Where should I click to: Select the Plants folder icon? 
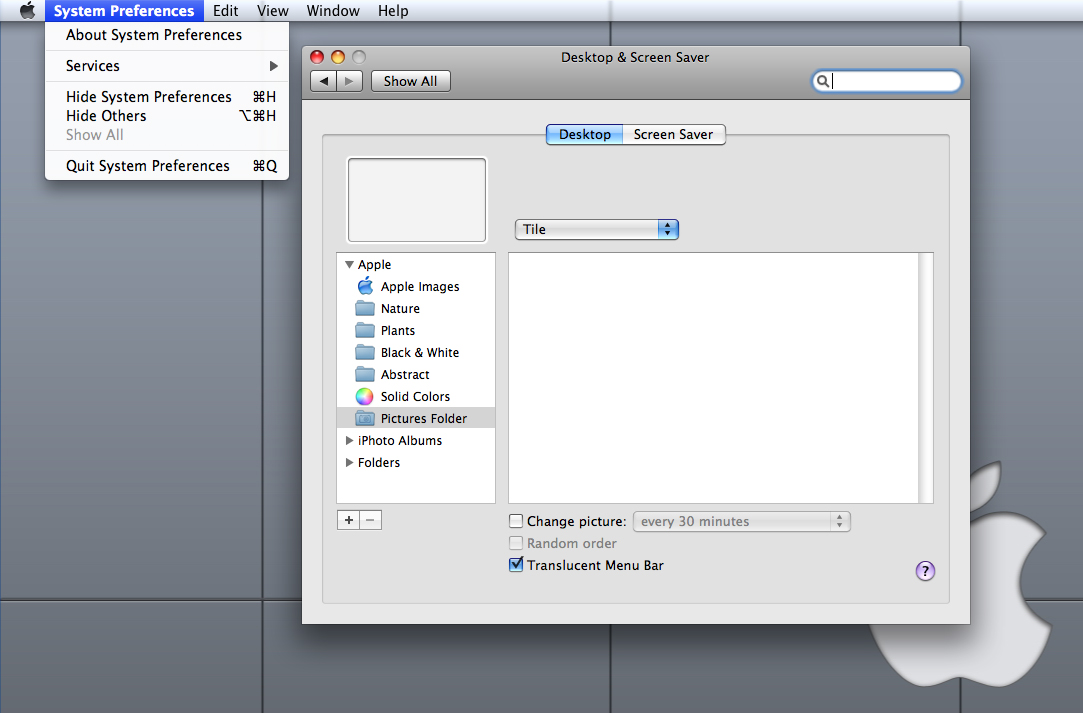point(365,330)
